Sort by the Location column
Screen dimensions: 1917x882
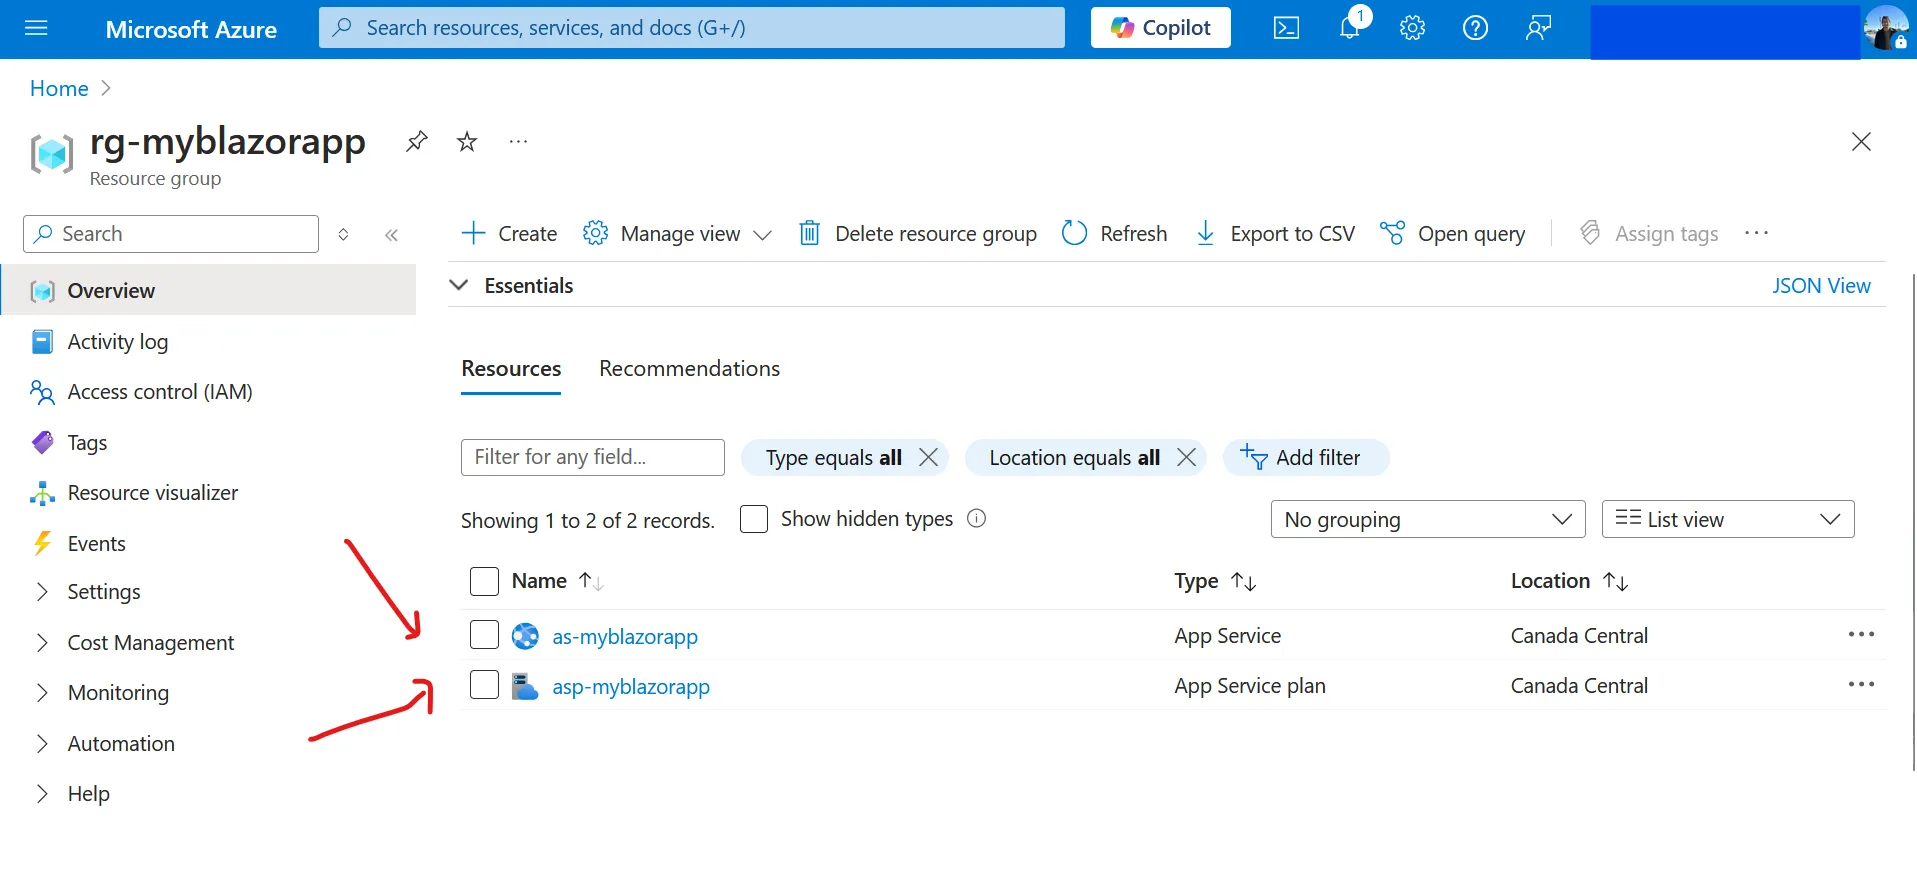pyautogui.click(x=1569, y=581)
